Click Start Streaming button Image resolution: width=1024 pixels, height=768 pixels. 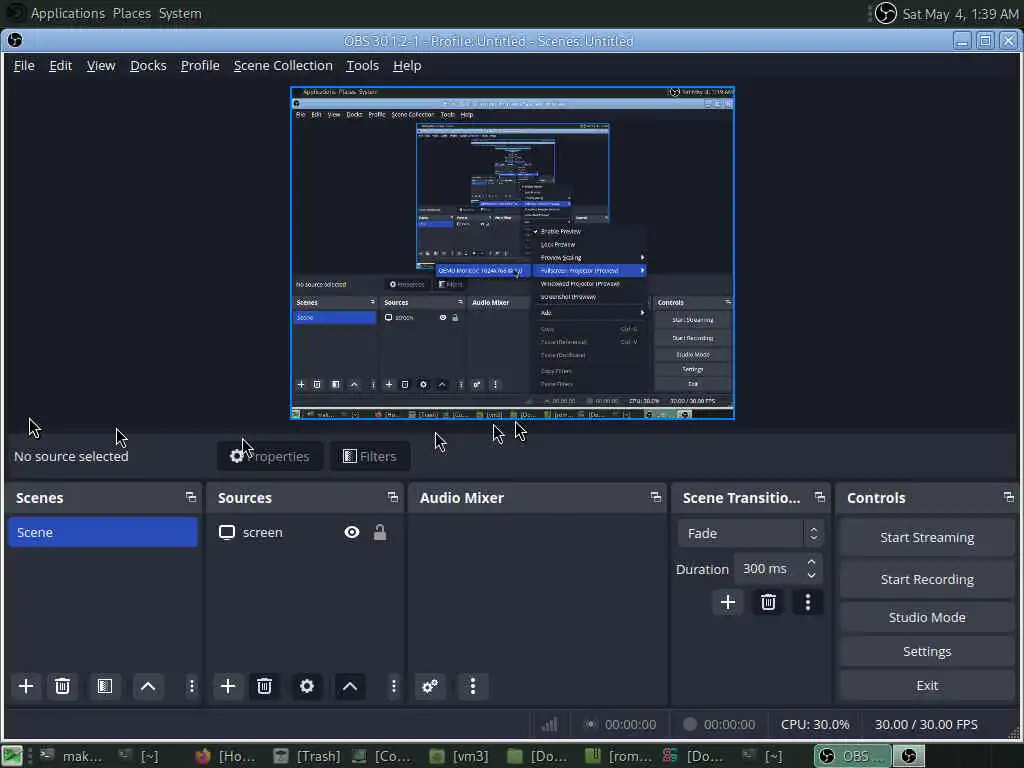tap(927, 537)
